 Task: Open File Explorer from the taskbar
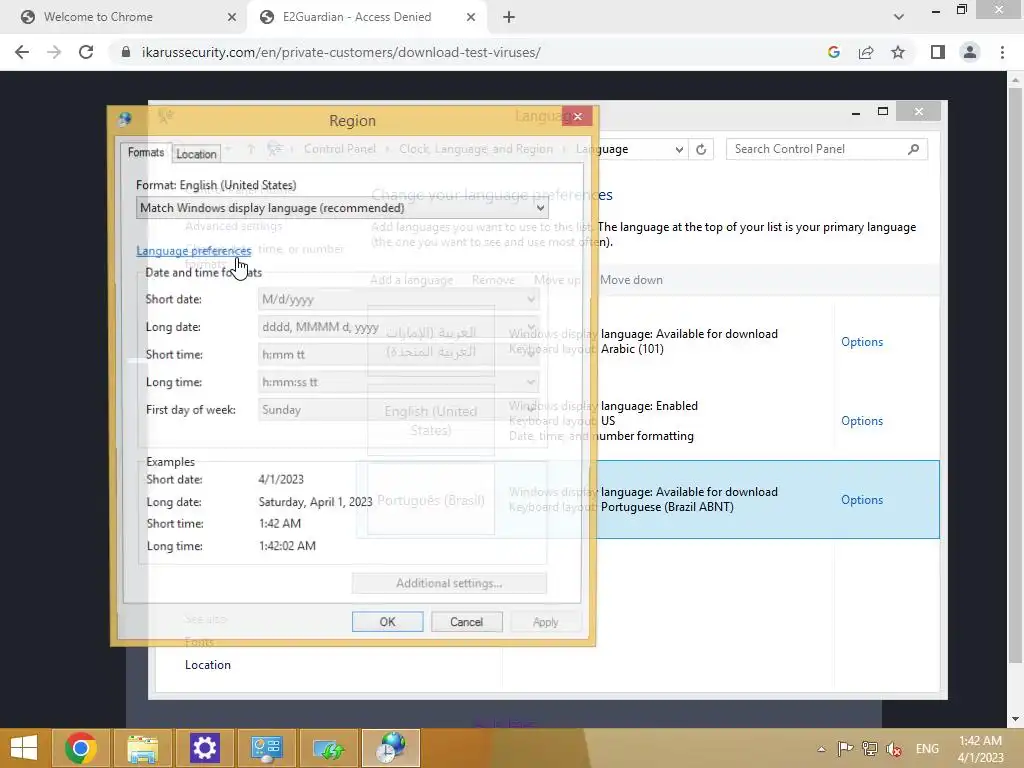tap(142, 748)
